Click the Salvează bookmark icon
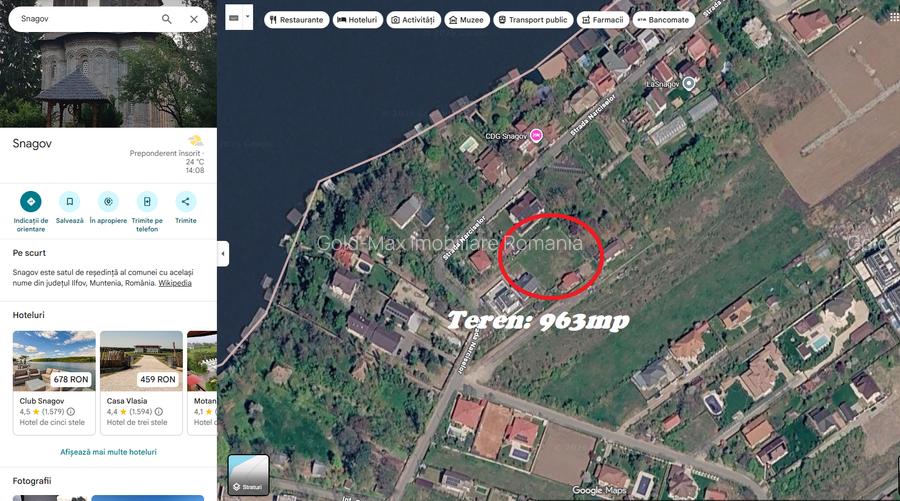The height and width of the screenshot is (501, 900). tap(69, 201)
